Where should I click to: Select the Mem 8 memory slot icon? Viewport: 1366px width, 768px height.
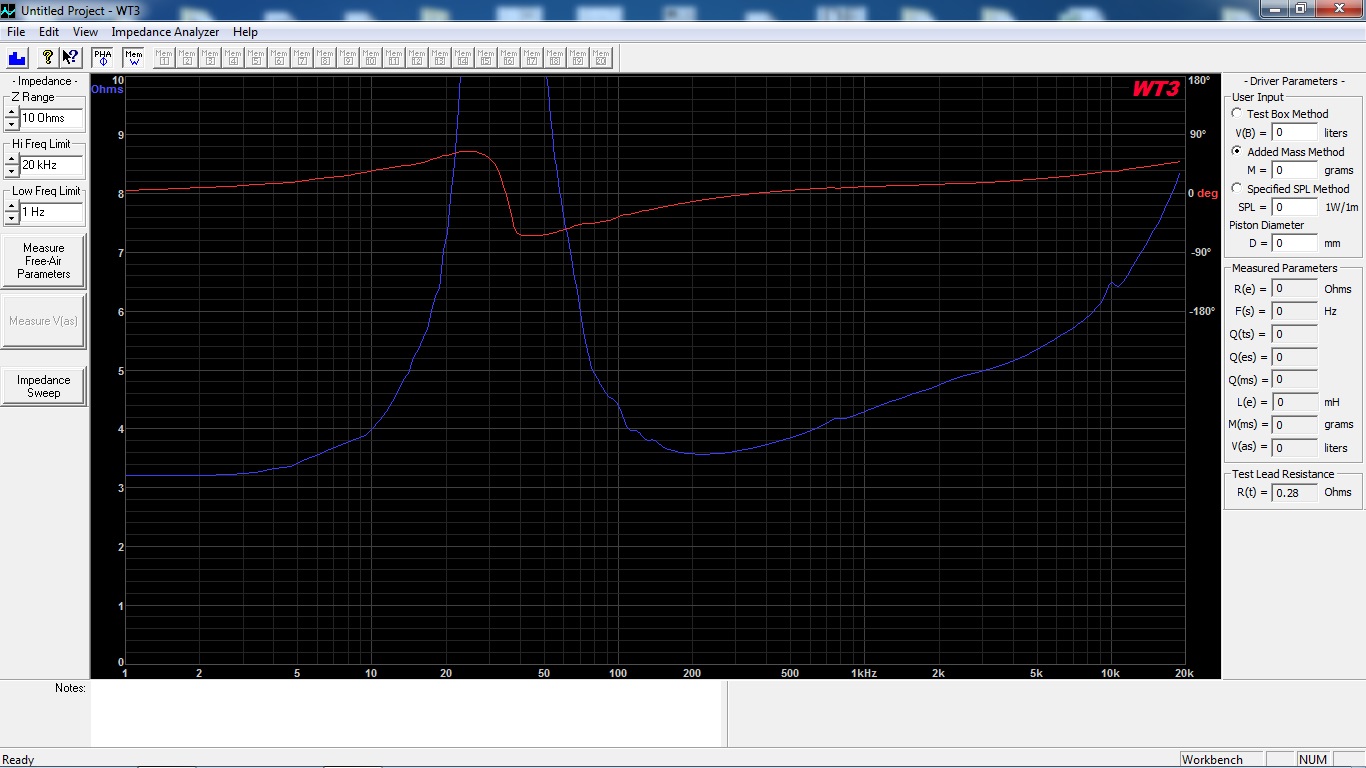point(325,58)
